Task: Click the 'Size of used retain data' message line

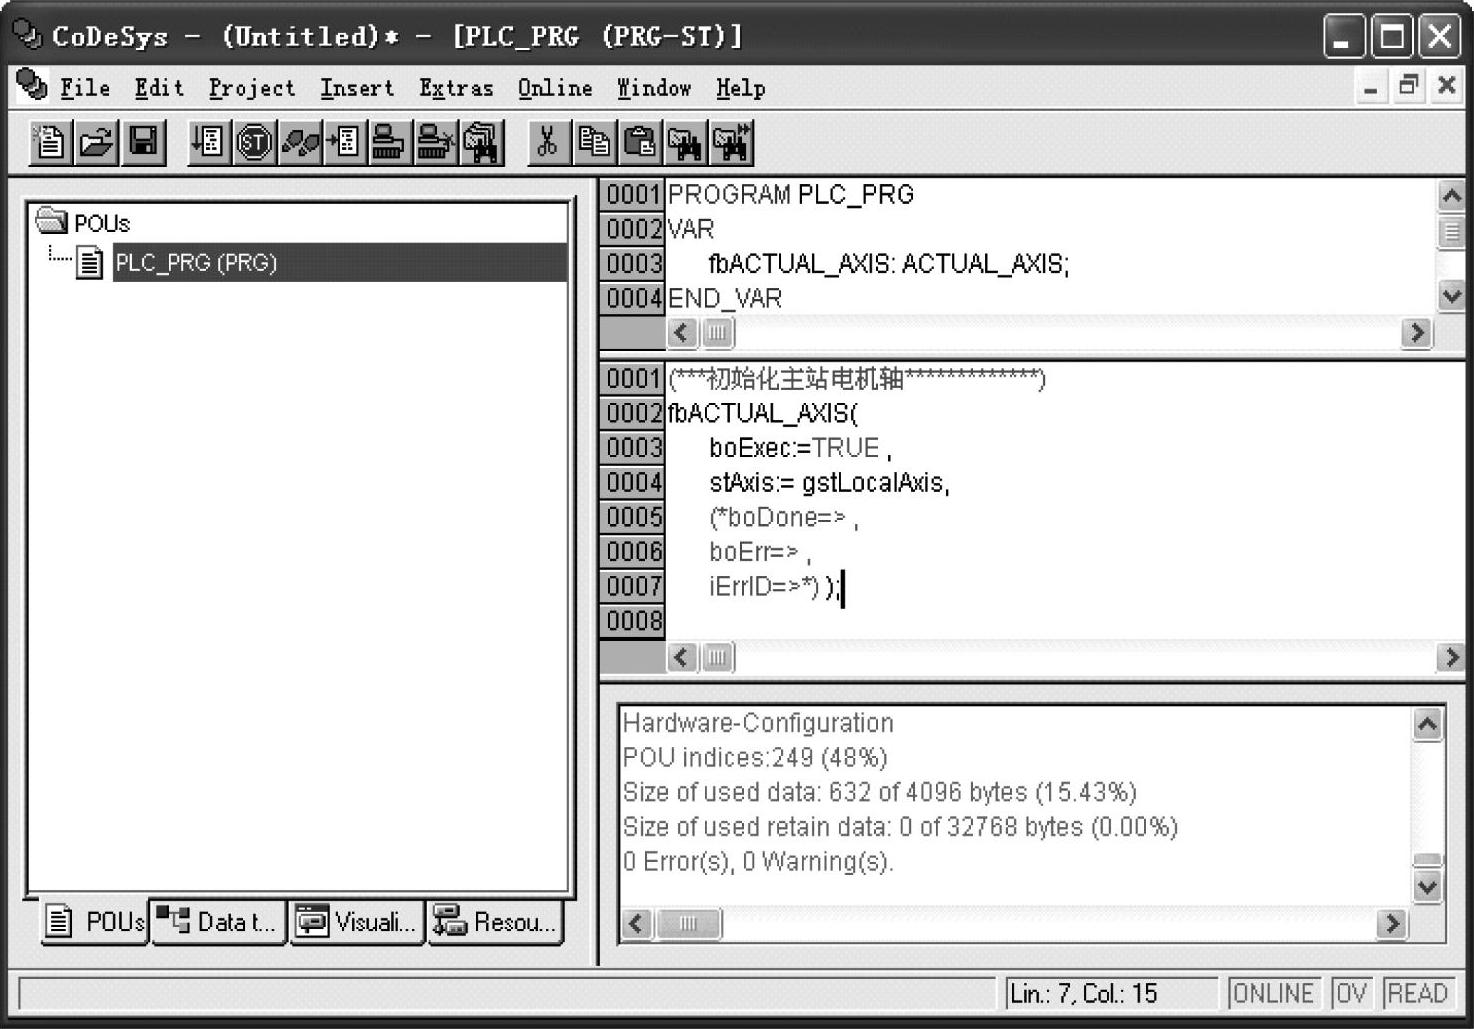Action: pos(900,827)
